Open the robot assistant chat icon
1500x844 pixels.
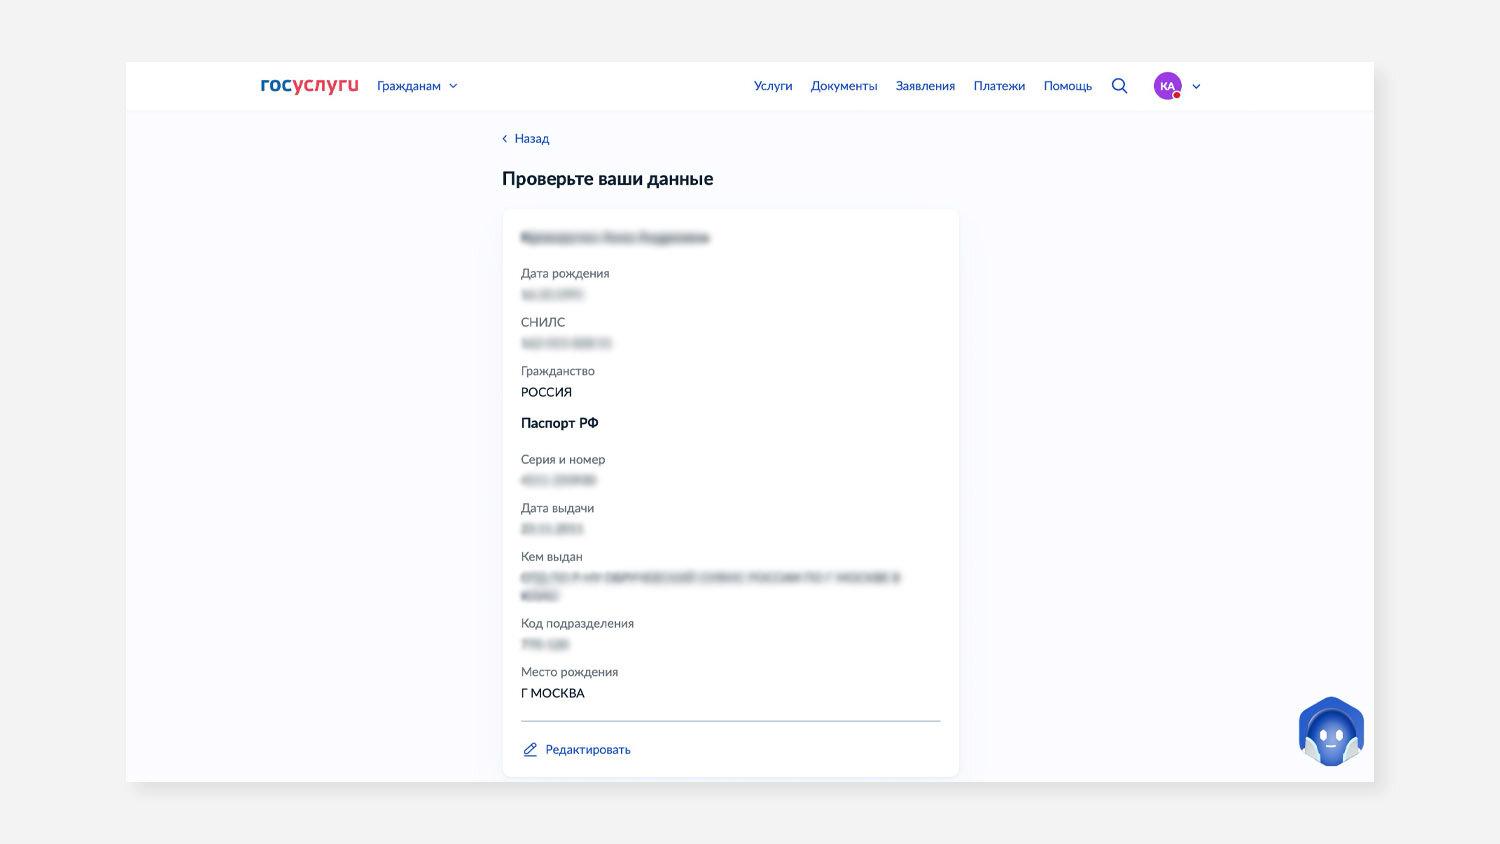tap(1331, 733)
